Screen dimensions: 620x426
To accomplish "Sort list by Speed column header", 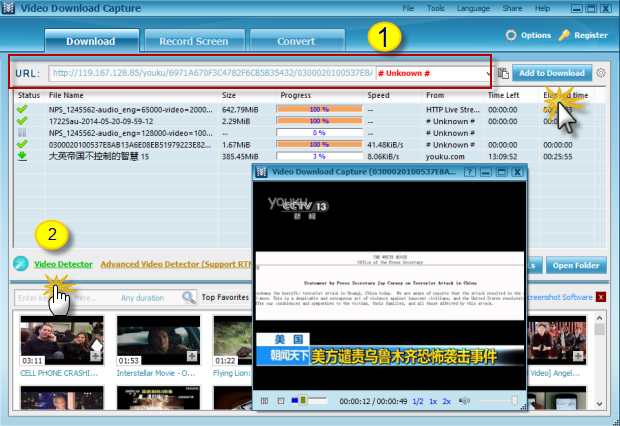I will pos(392,95).
